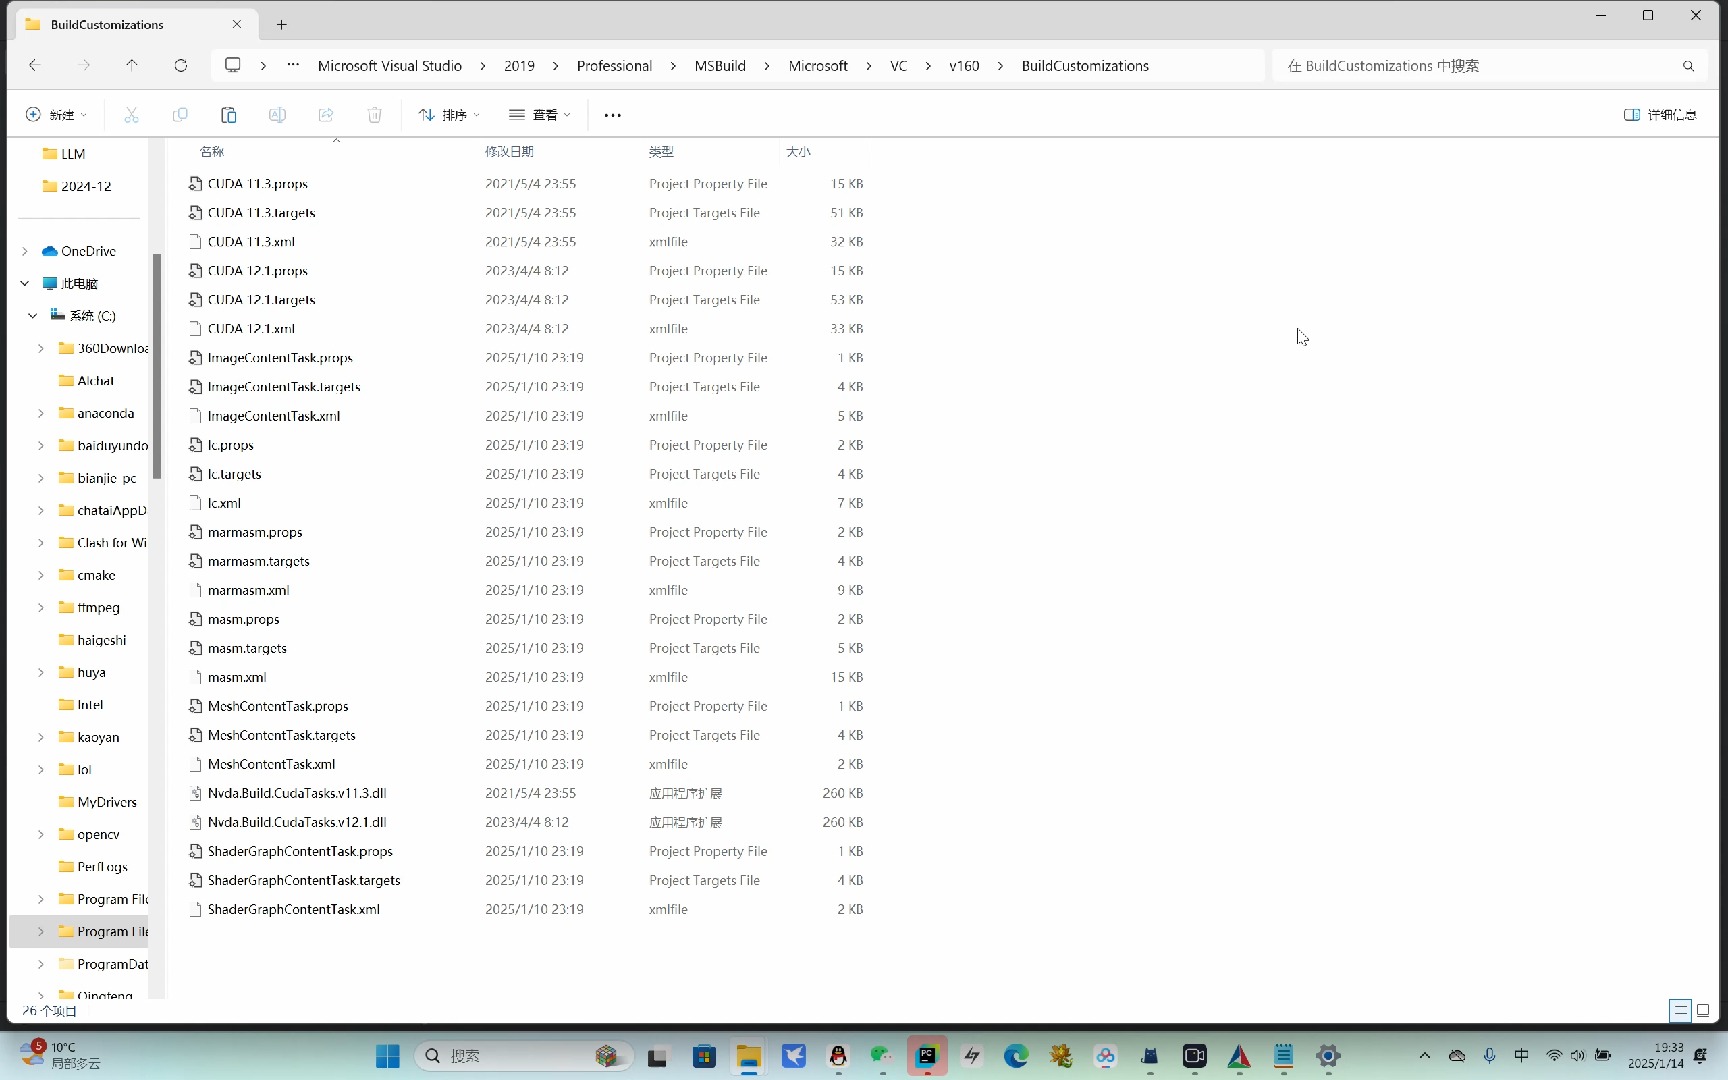Click the Share toolbar icon
This screenshot has width=1728, height=1080.
pos(326,115)
